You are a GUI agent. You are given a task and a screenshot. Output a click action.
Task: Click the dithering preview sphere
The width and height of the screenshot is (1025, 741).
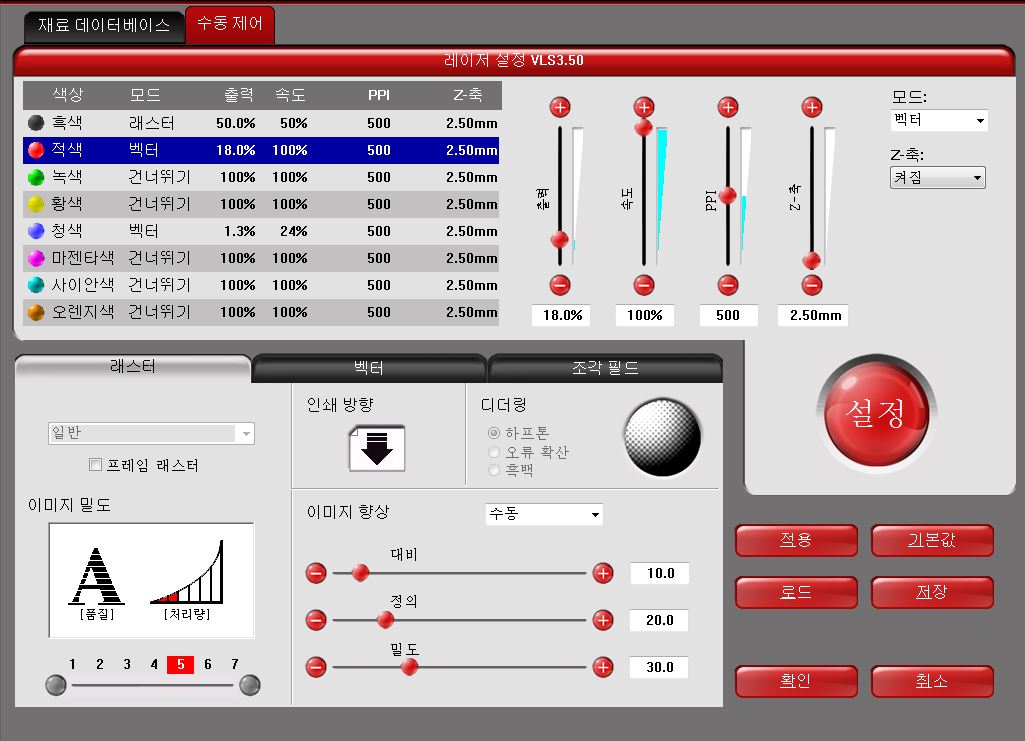[x=662, y=437]
